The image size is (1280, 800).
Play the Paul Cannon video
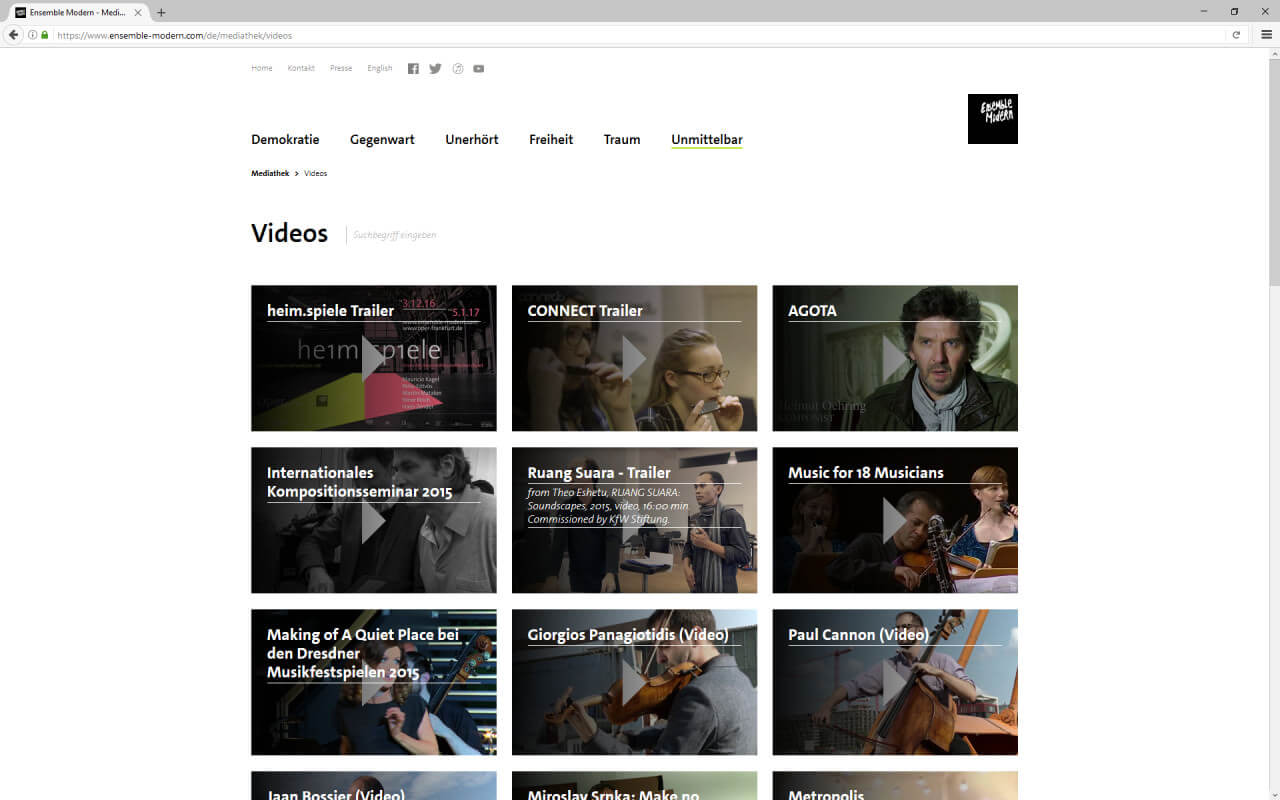point(895,682)
